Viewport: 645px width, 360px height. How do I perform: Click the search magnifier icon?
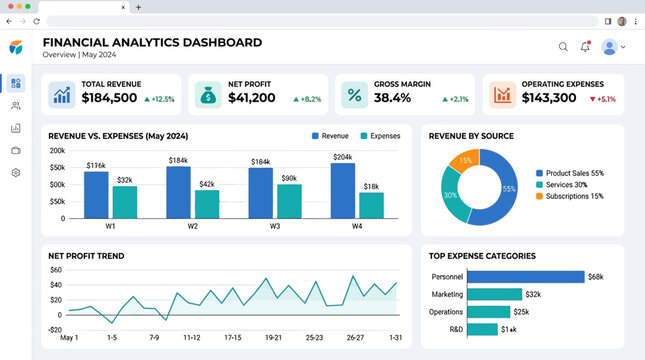(563, 47)
